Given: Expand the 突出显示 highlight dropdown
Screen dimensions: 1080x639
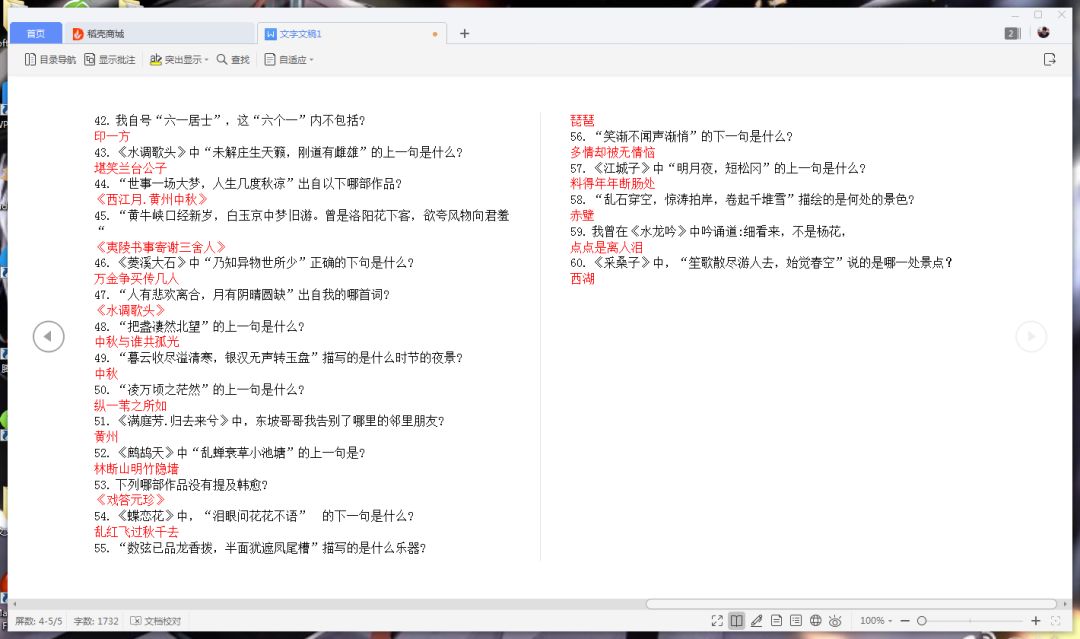Looking at the screenshot, I should 179,60.
